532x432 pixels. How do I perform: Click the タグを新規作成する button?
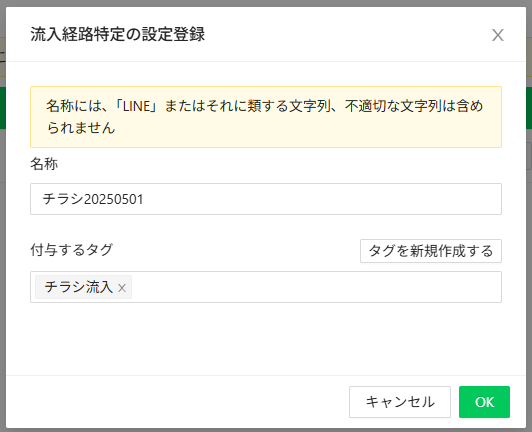pos(431,251)
